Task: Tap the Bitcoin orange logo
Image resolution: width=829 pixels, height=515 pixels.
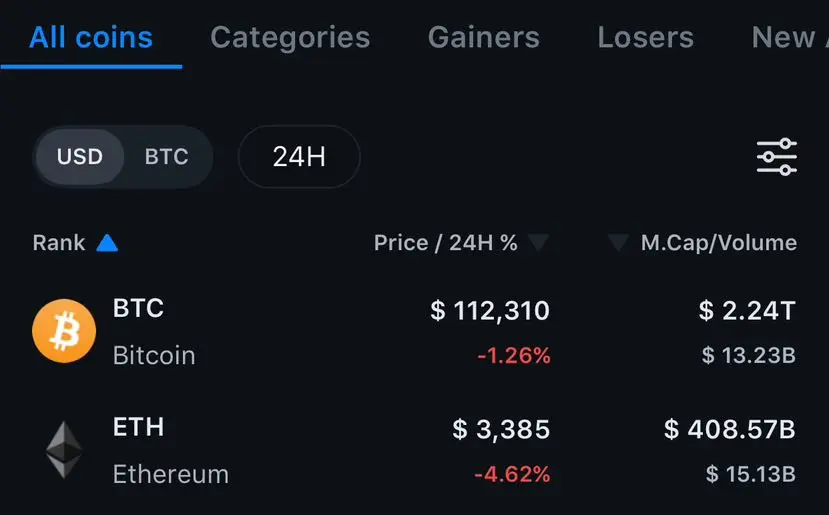Action: [64, 331]
